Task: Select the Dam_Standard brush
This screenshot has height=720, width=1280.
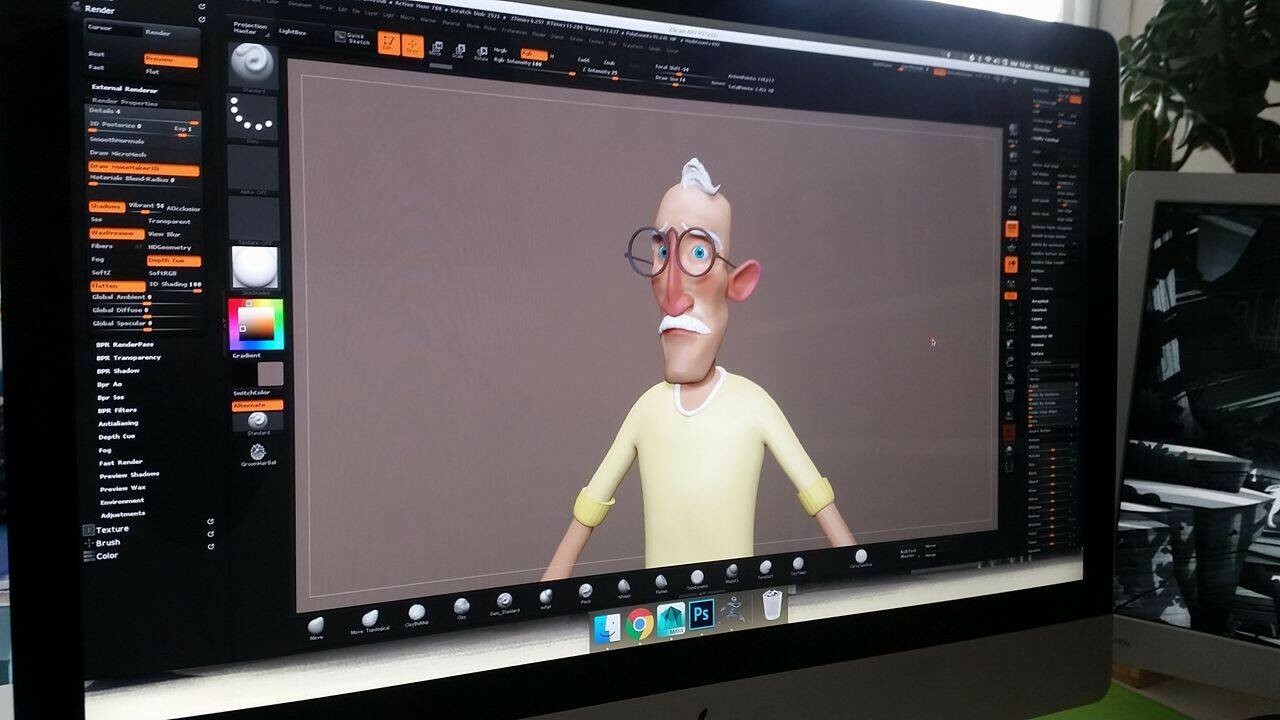Action: (x=504, y=601)
